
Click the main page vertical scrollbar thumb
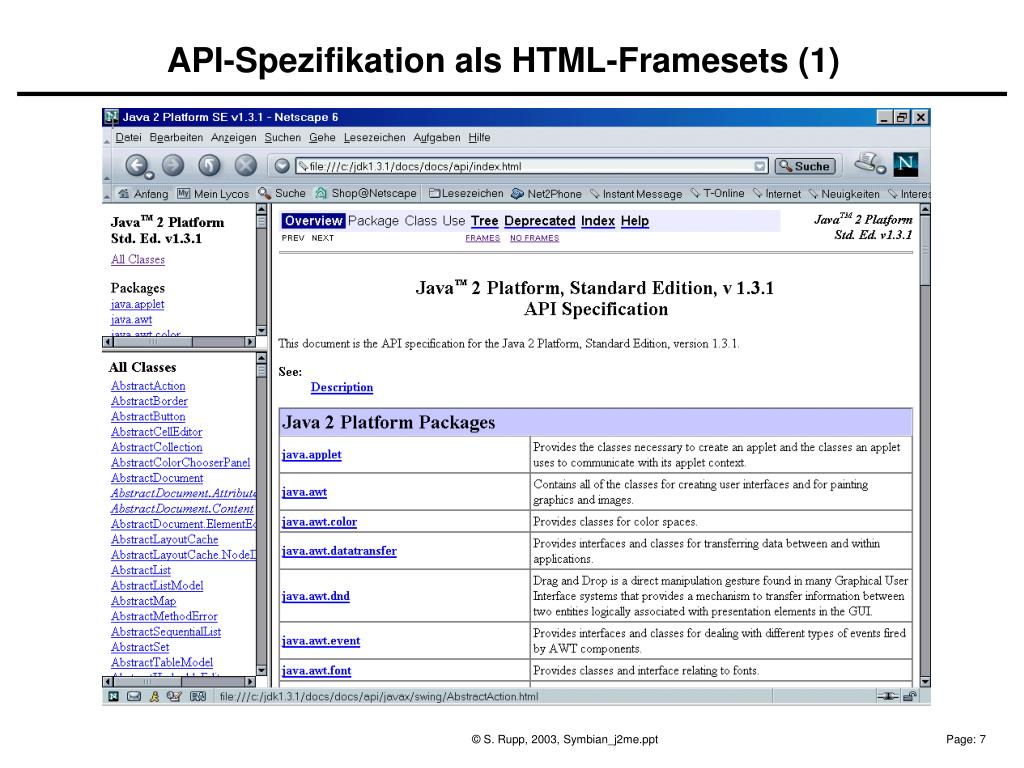point(925,252)
